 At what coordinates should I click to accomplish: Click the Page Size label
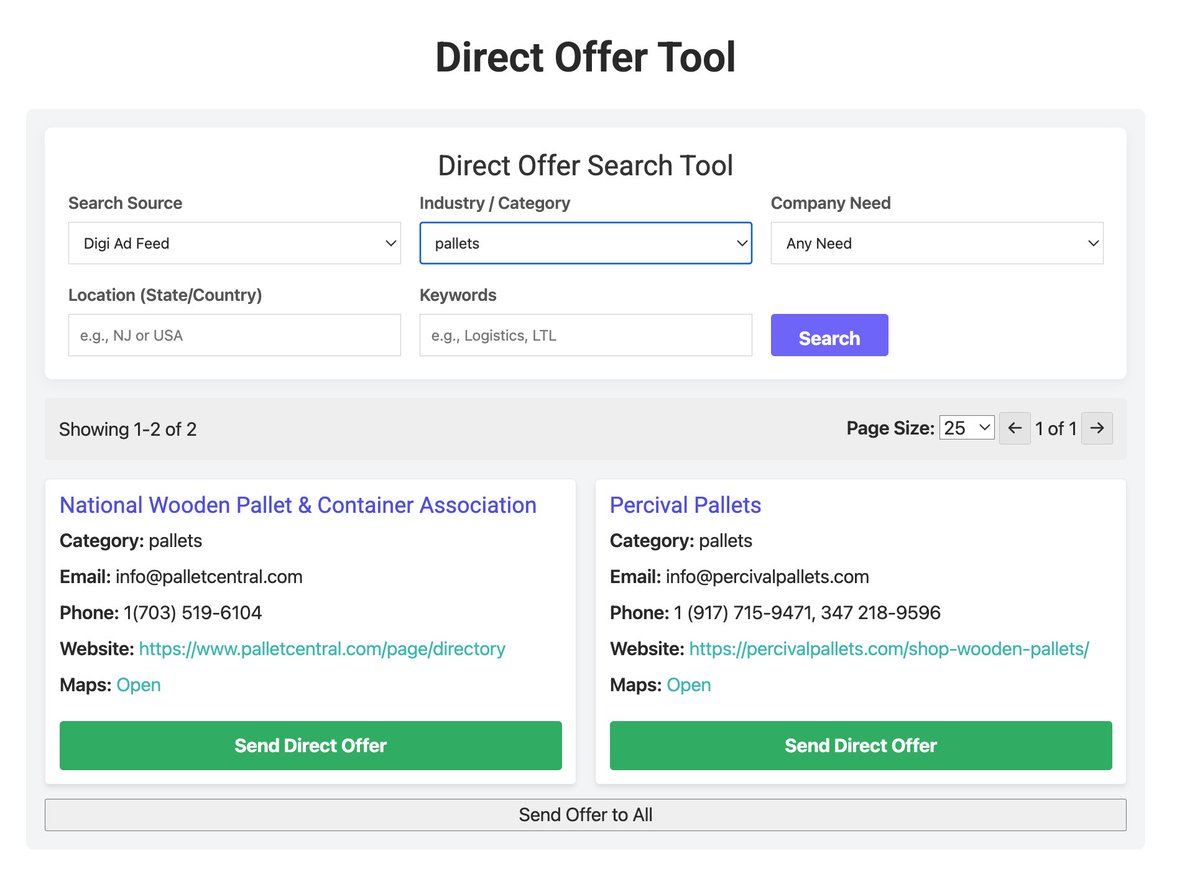pos(890,428)
